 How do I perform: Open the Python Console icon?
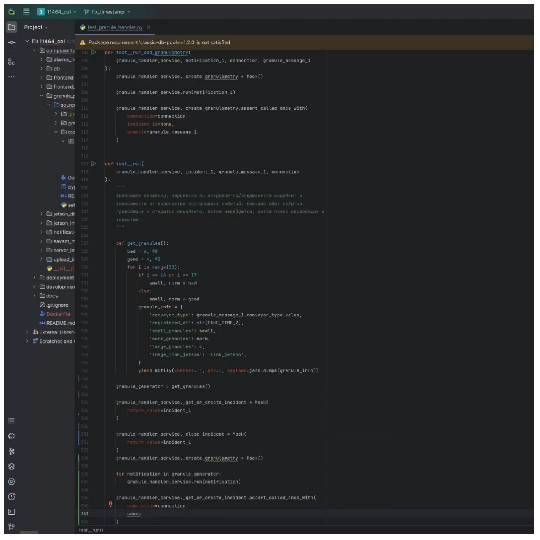pos(11,436)
